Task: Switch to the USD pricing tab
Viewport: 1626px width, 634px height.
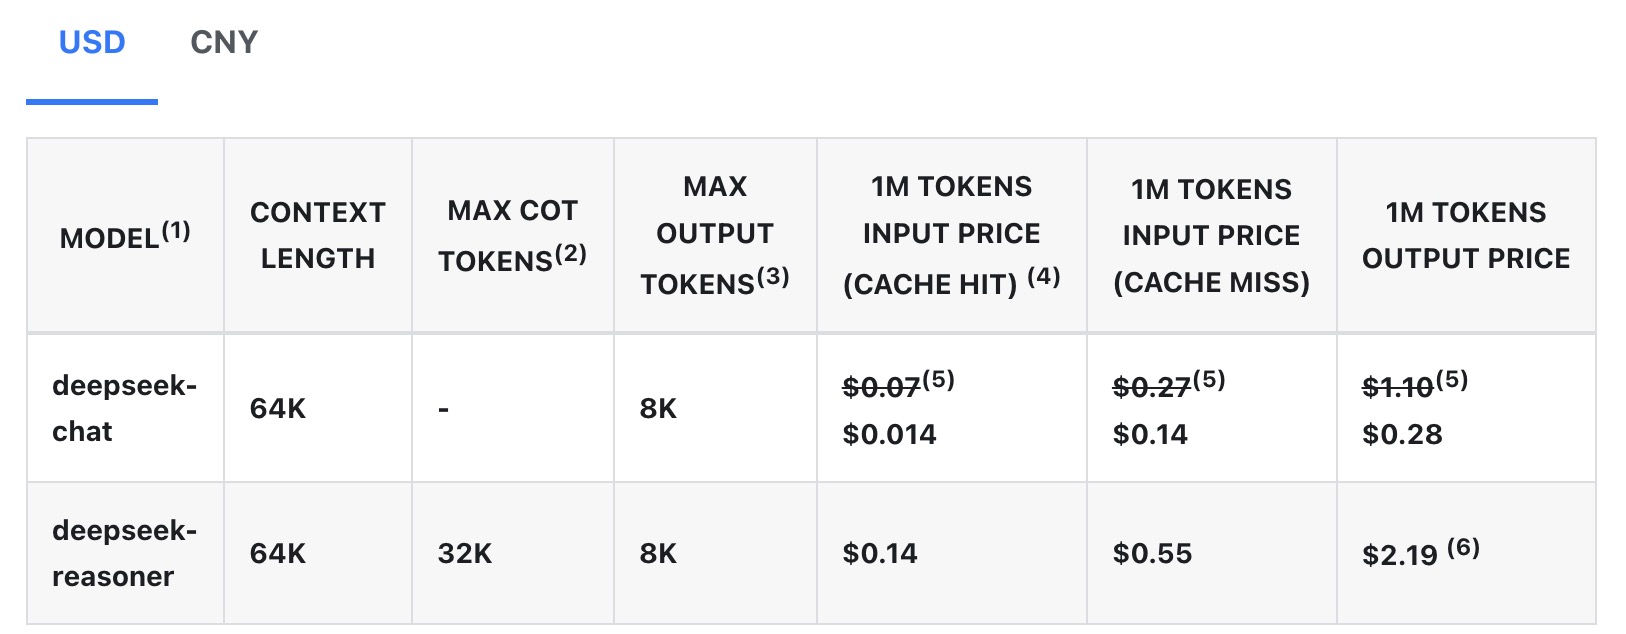Action: pyautogui.click(x=92, y=43)
